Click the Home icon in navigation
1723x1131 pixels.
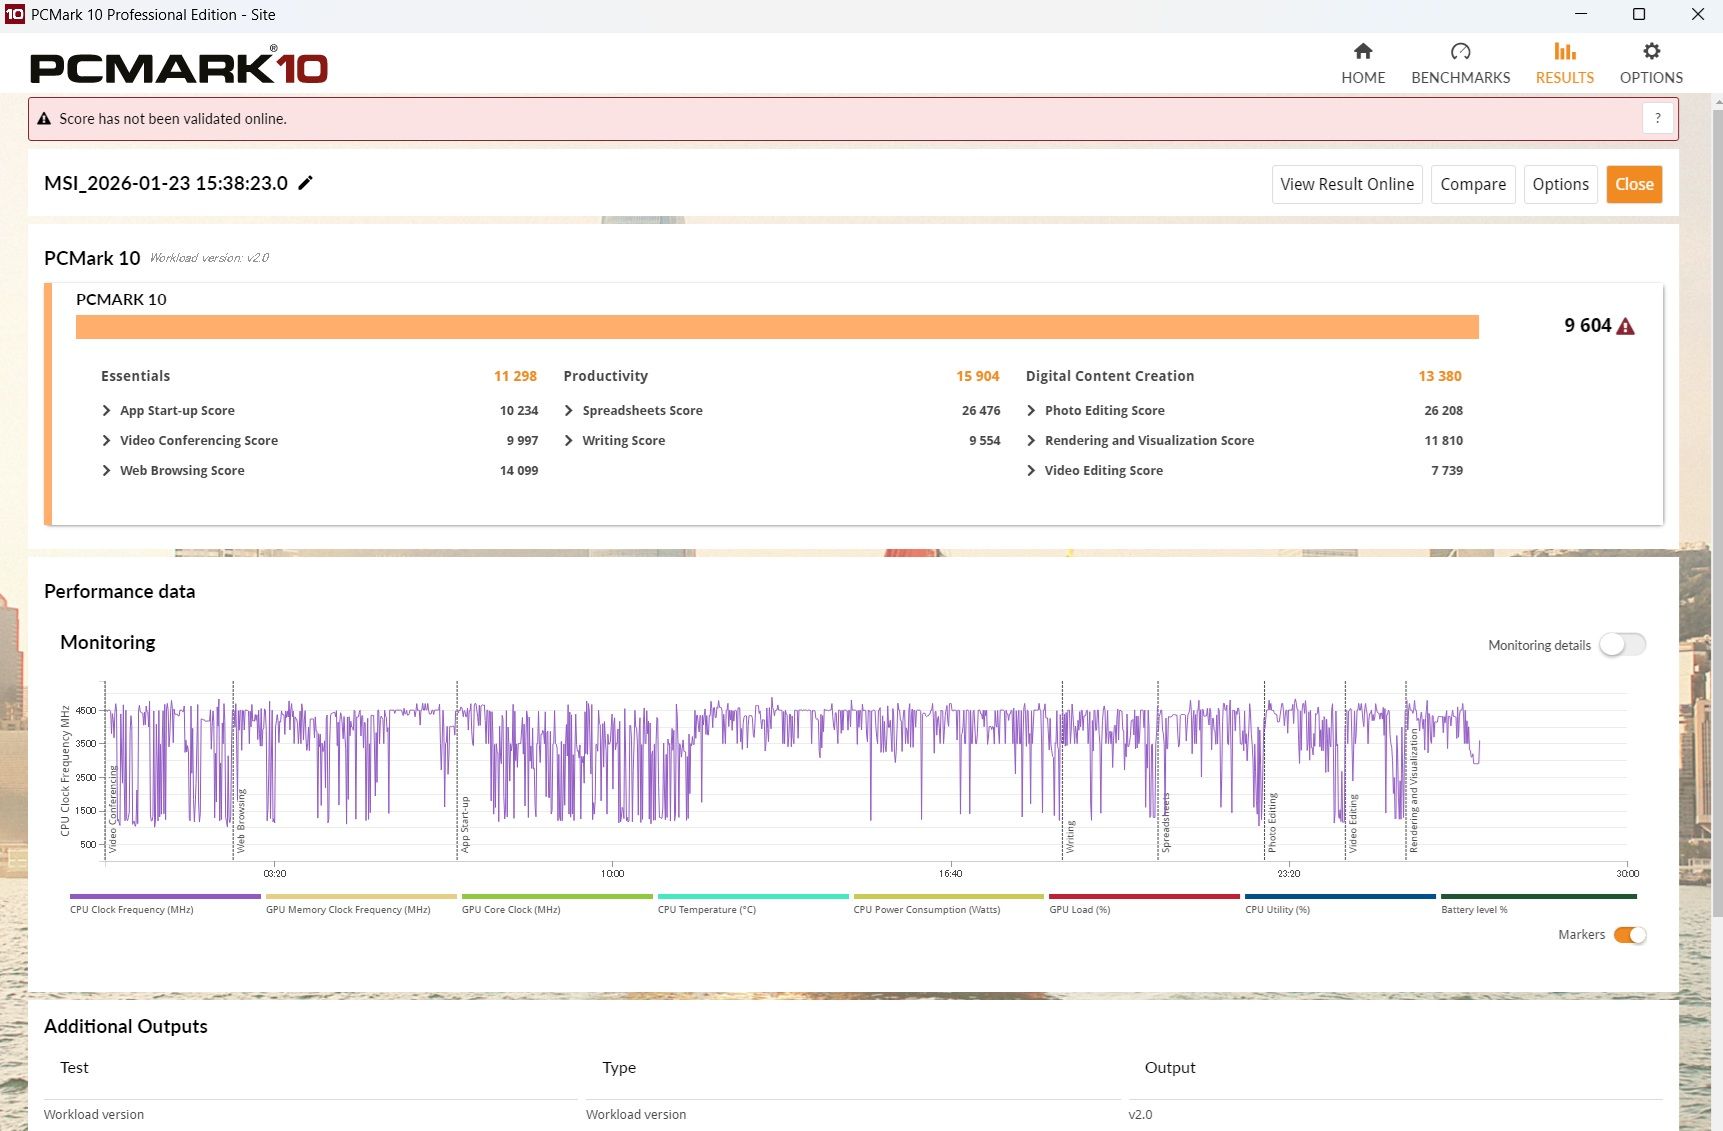[1362, 52]
